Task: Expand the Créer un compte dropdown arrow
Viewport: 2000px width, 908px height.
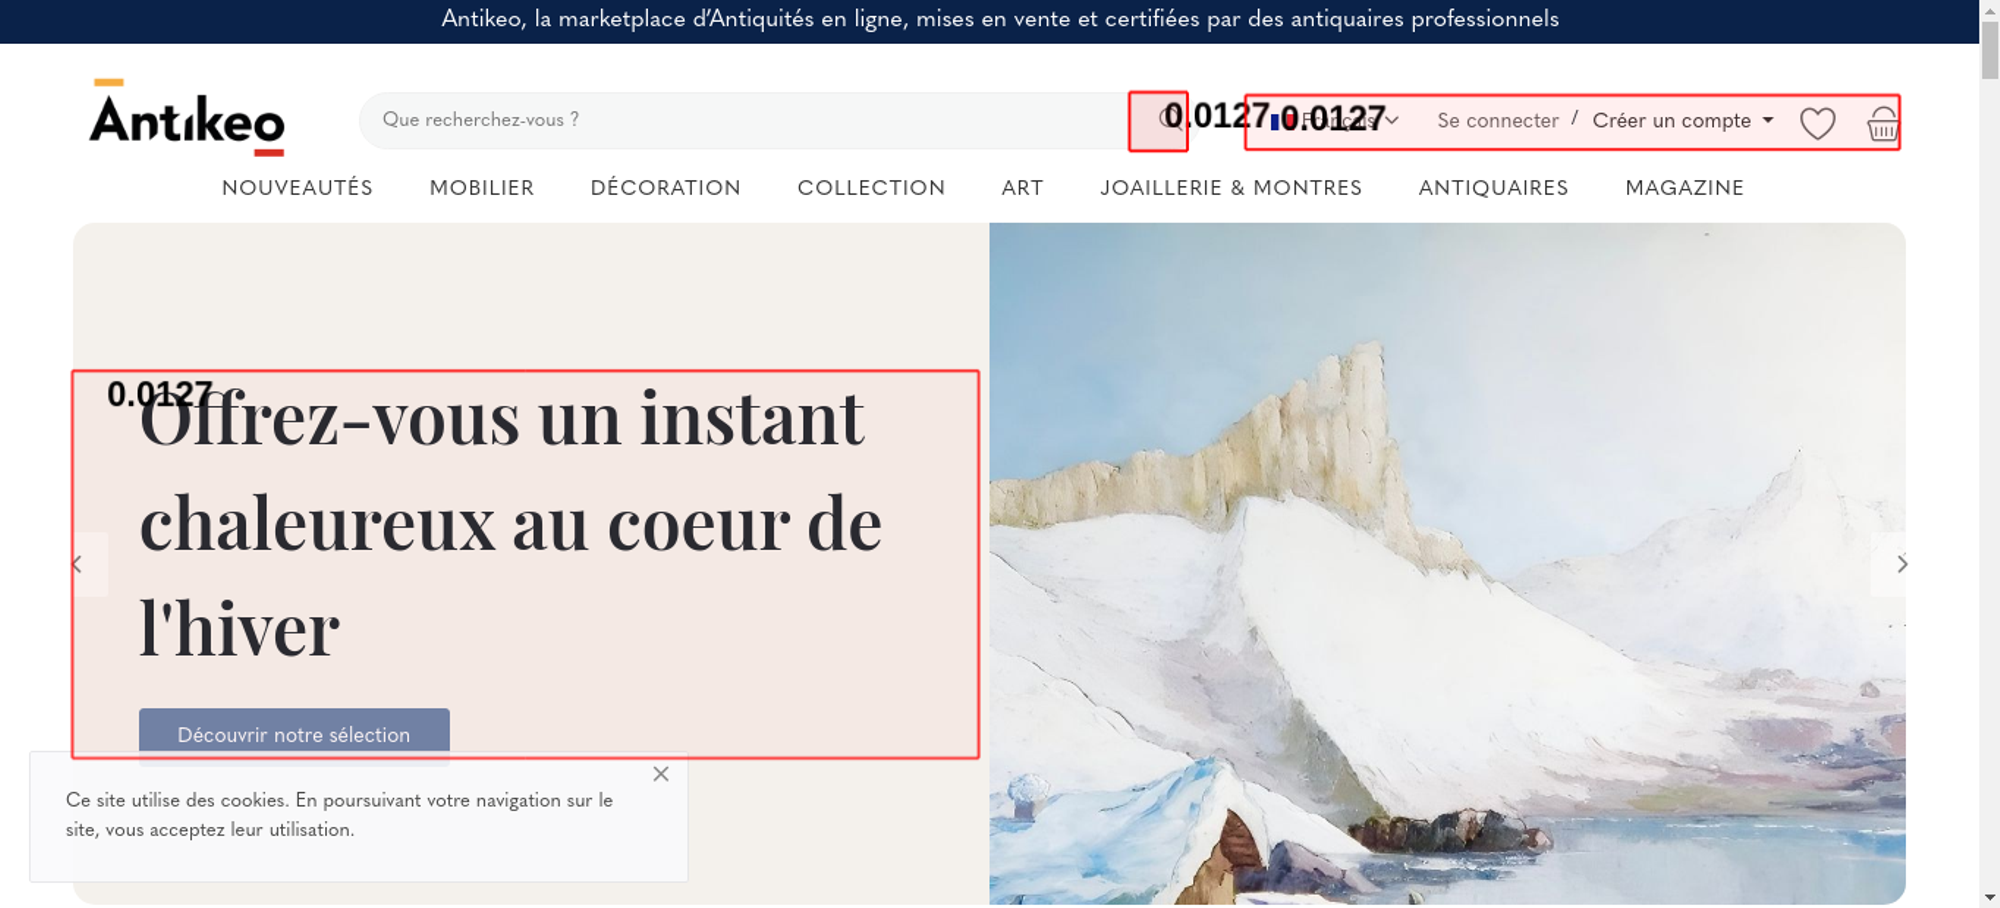Action: 1768,120
